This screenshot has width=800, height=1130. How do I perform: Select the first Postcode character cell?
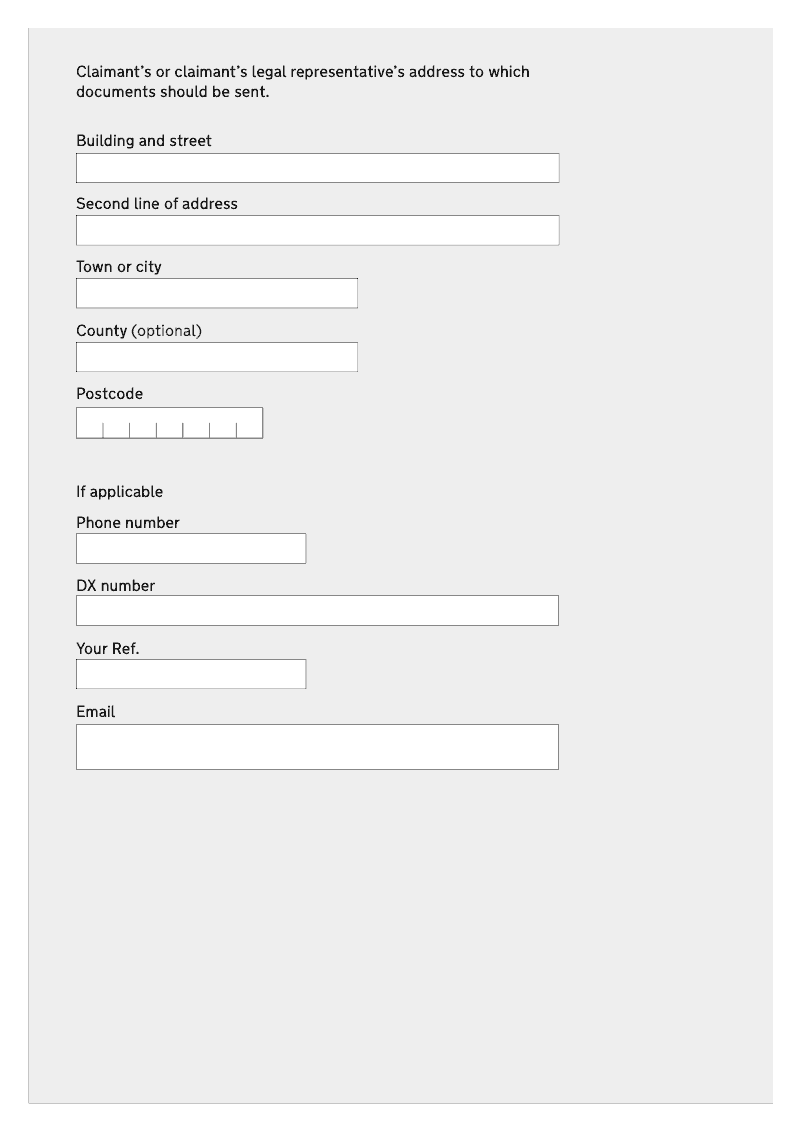pyautogui.click(x=90, y=423)
